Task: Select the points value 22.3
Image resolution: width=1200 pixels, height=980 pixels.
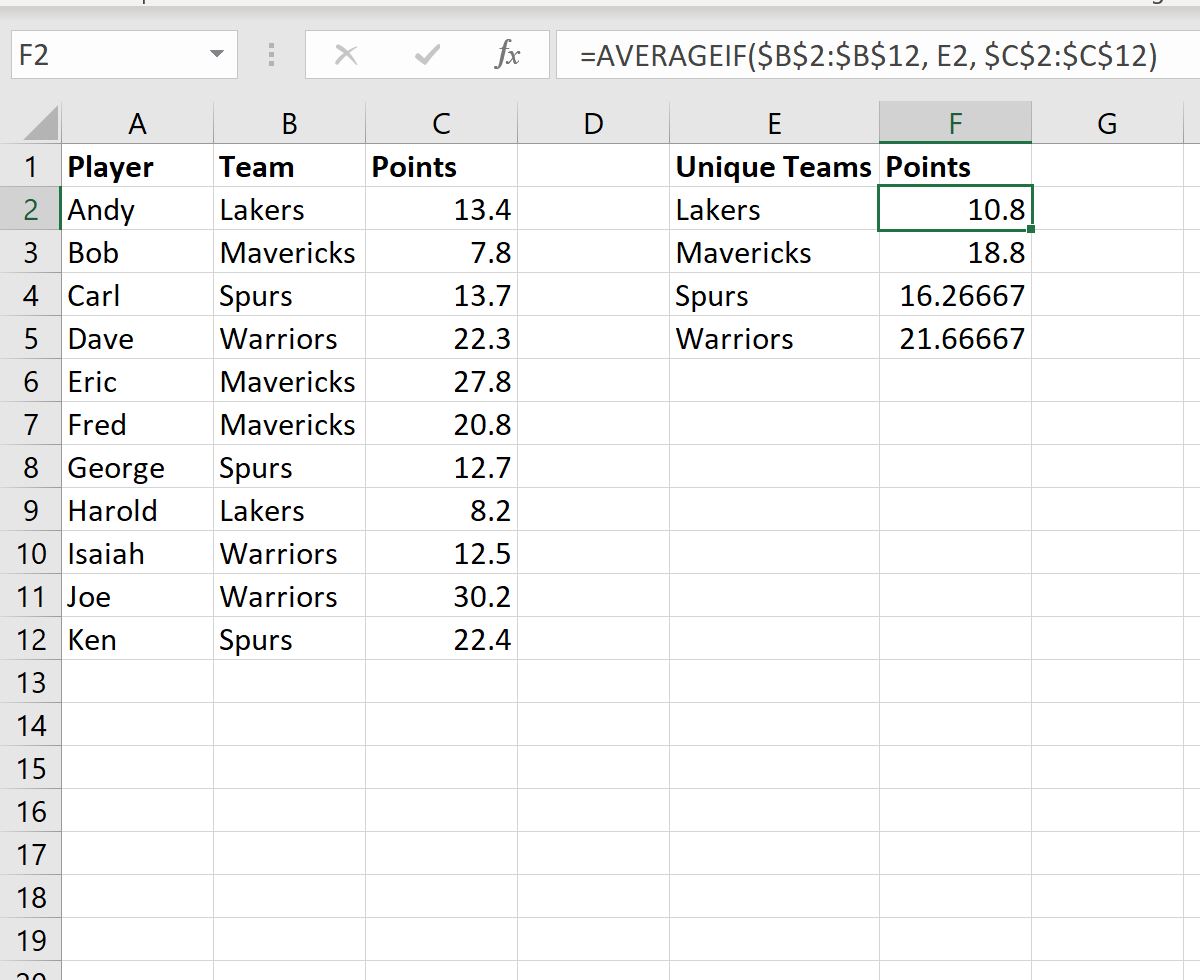Action: click(x=441, y=339)
